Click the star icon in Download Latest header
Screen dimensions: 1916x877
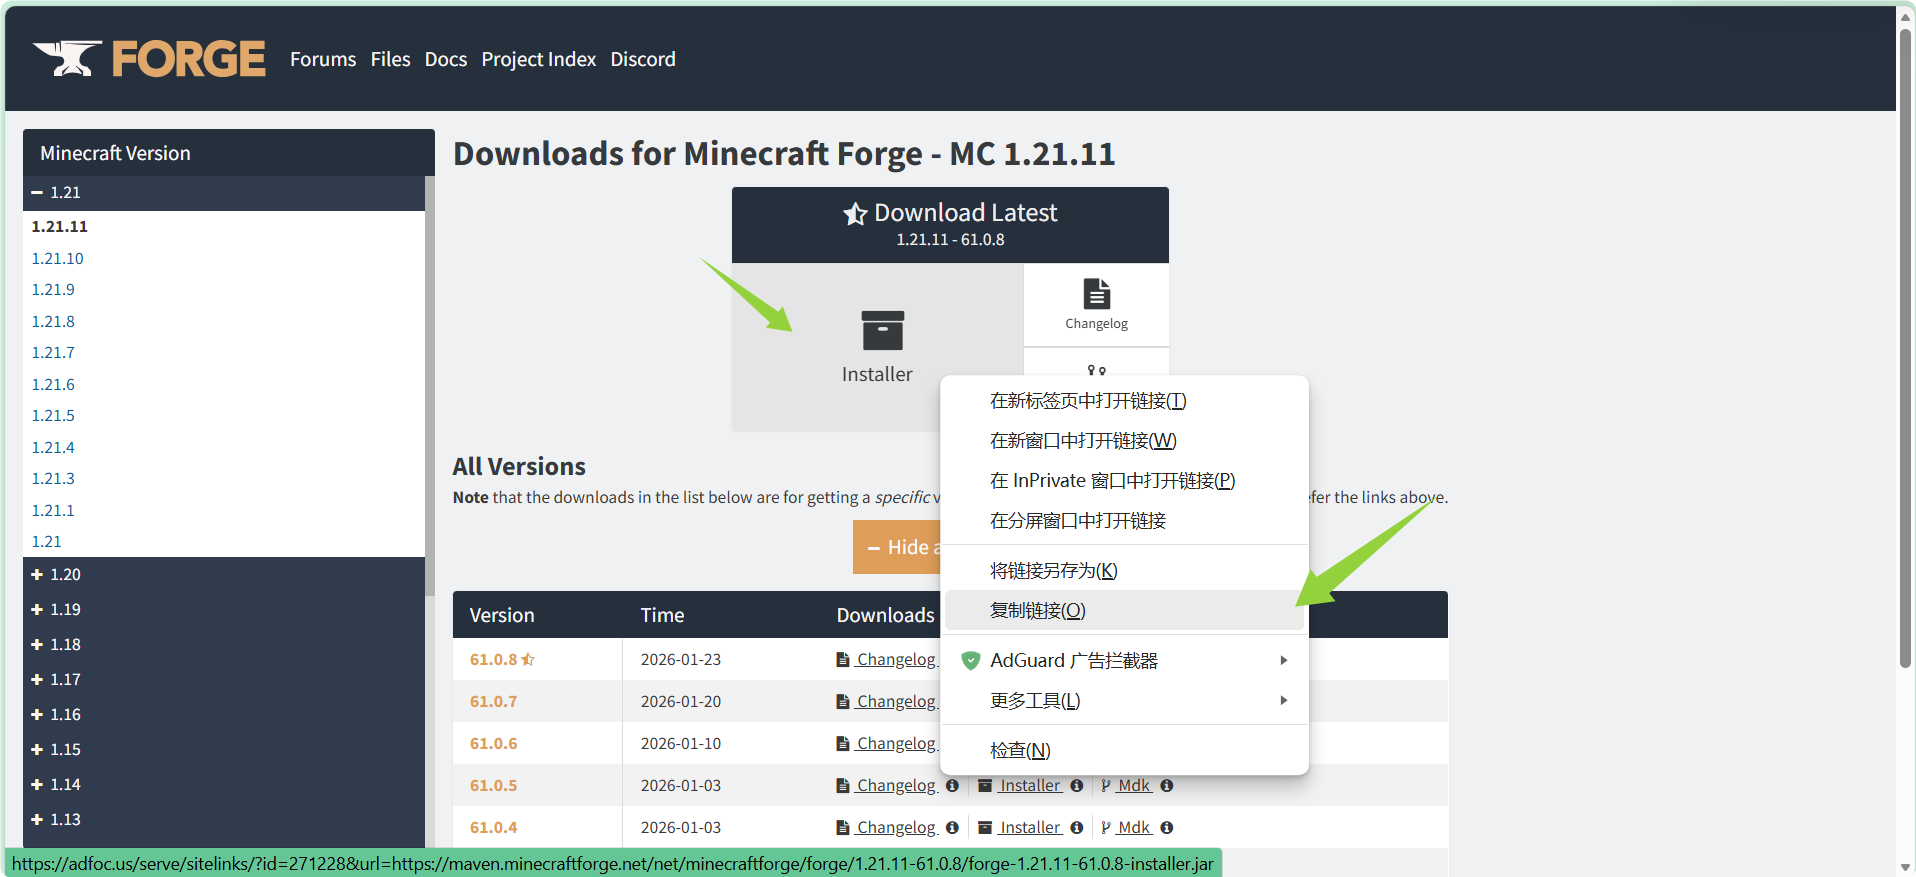click(x=855, y=214)
